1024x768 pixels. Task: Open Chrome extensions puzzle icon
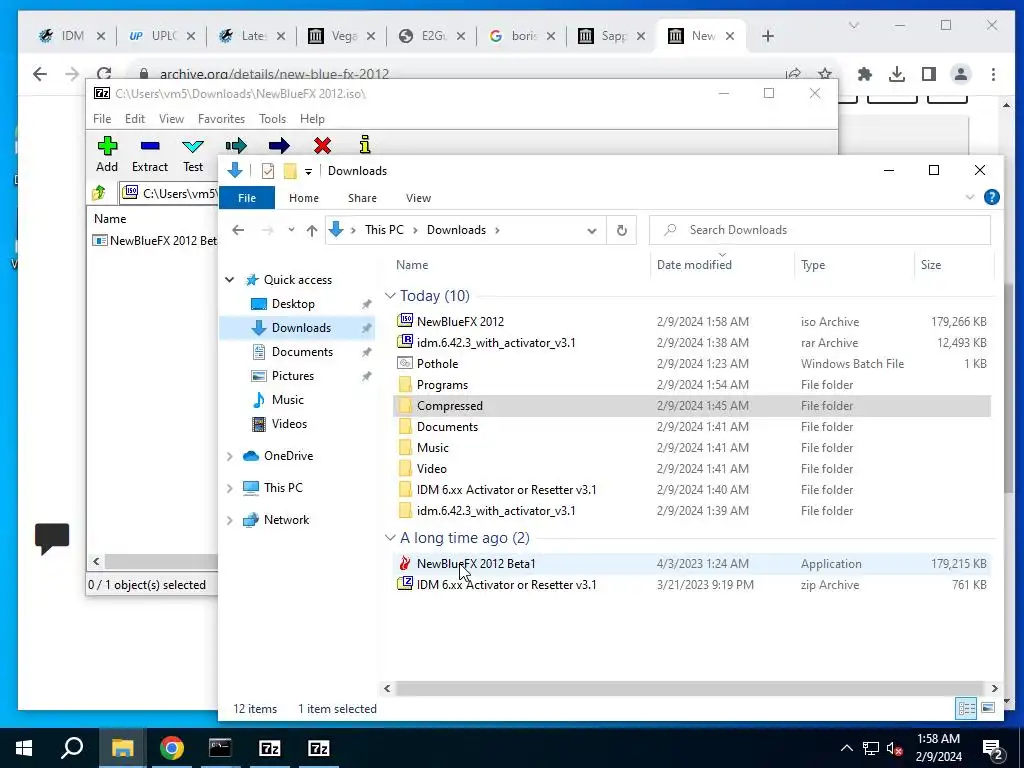[865, 74]
